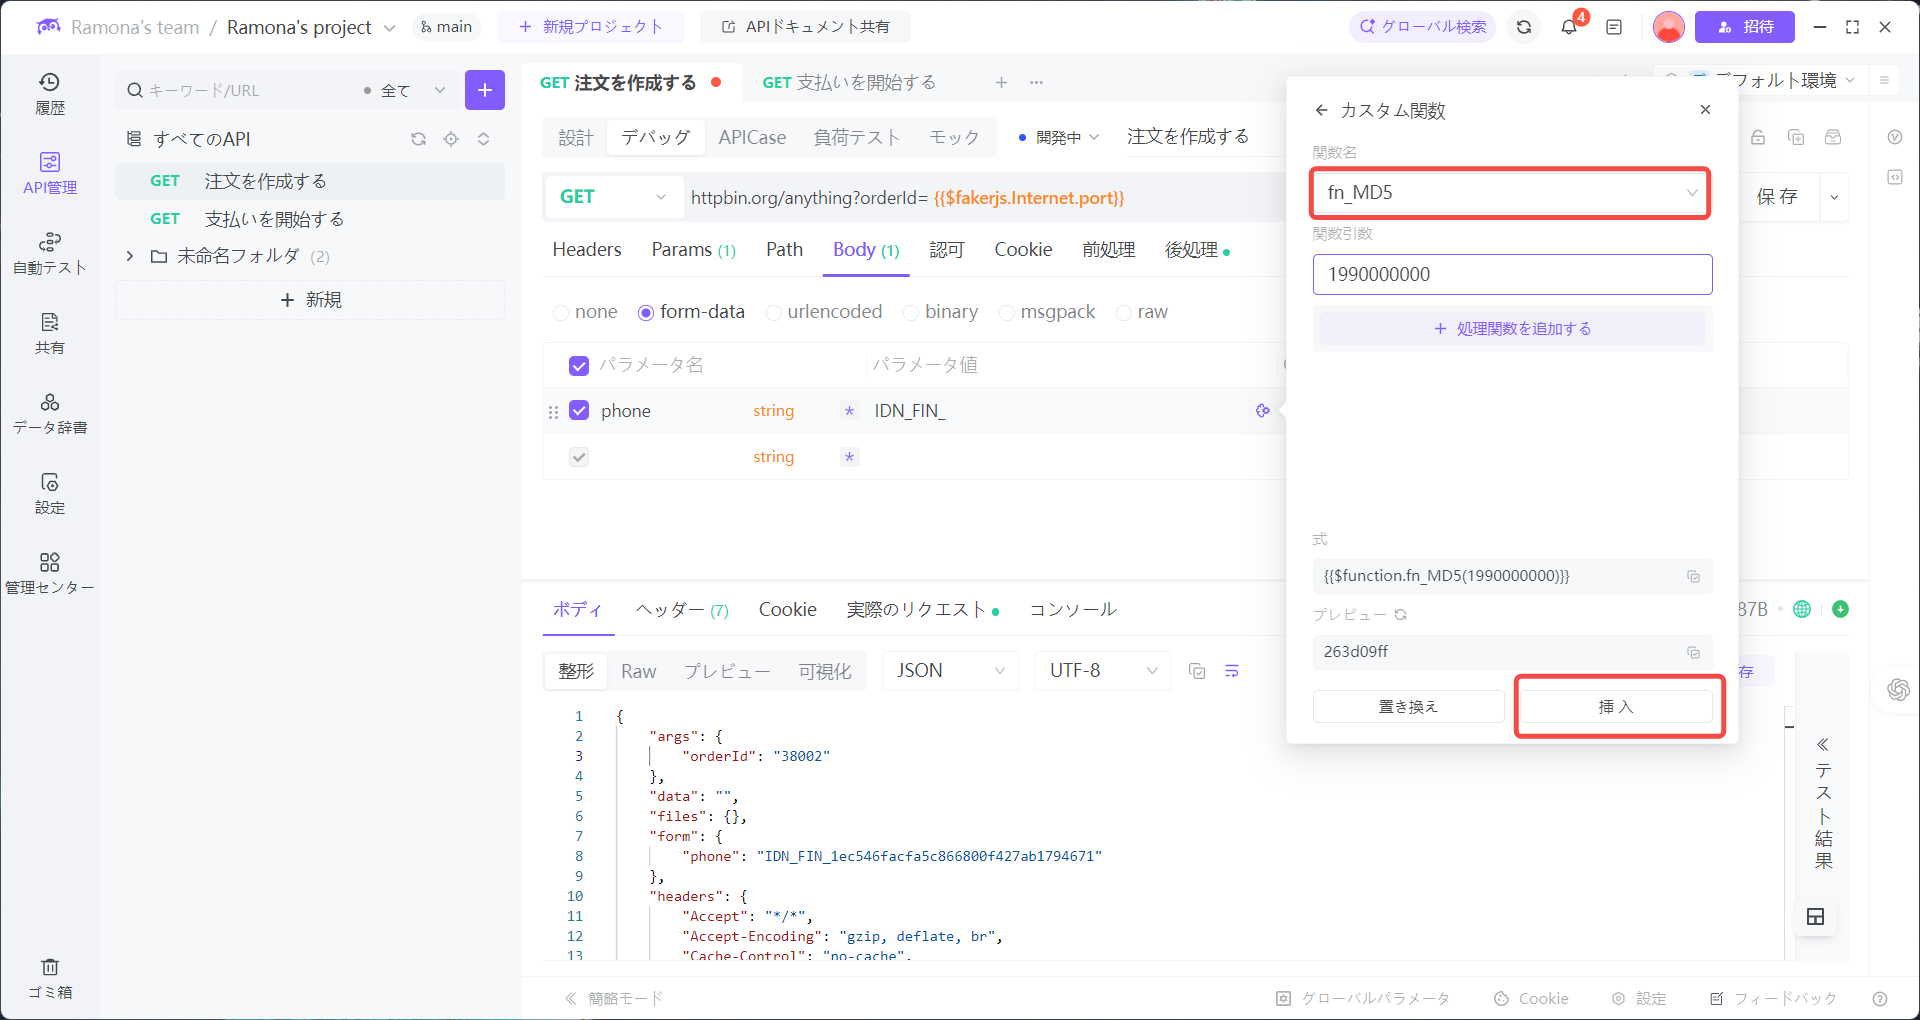Image resolution: width=1920 pixels, height=1020 pixels.
Task: Select the API管理 sidebar icon
Action: (x=50, y=172)
